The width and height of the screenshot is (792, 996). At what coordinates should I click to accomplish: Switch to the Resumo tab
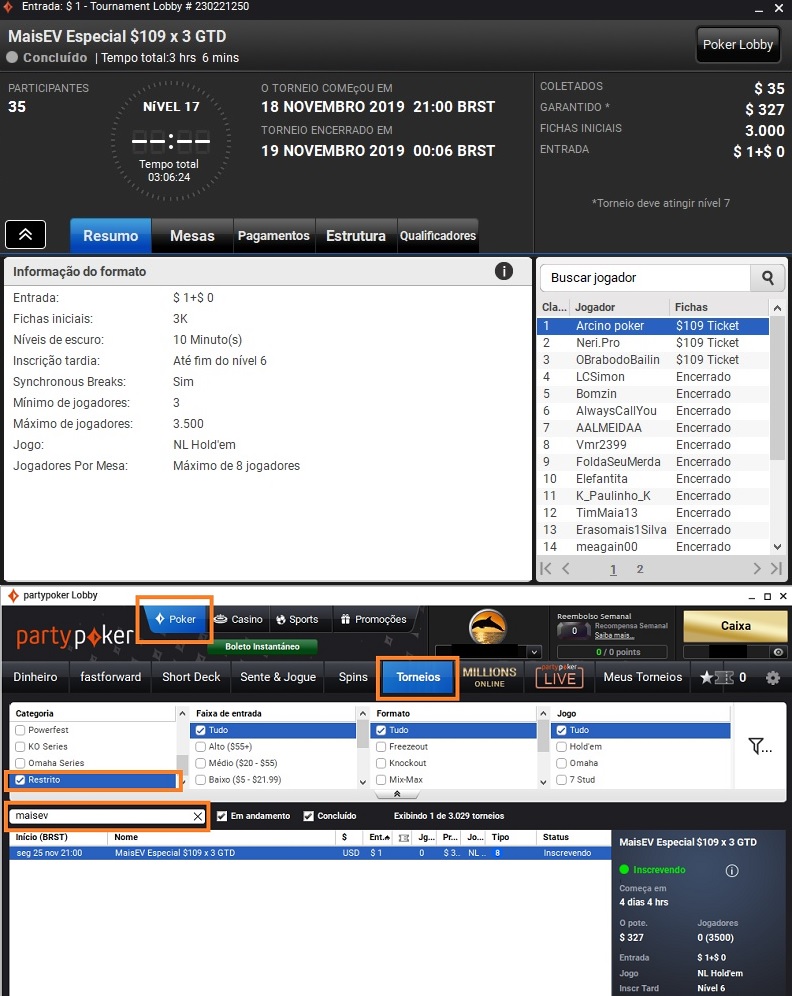[111, 236]
